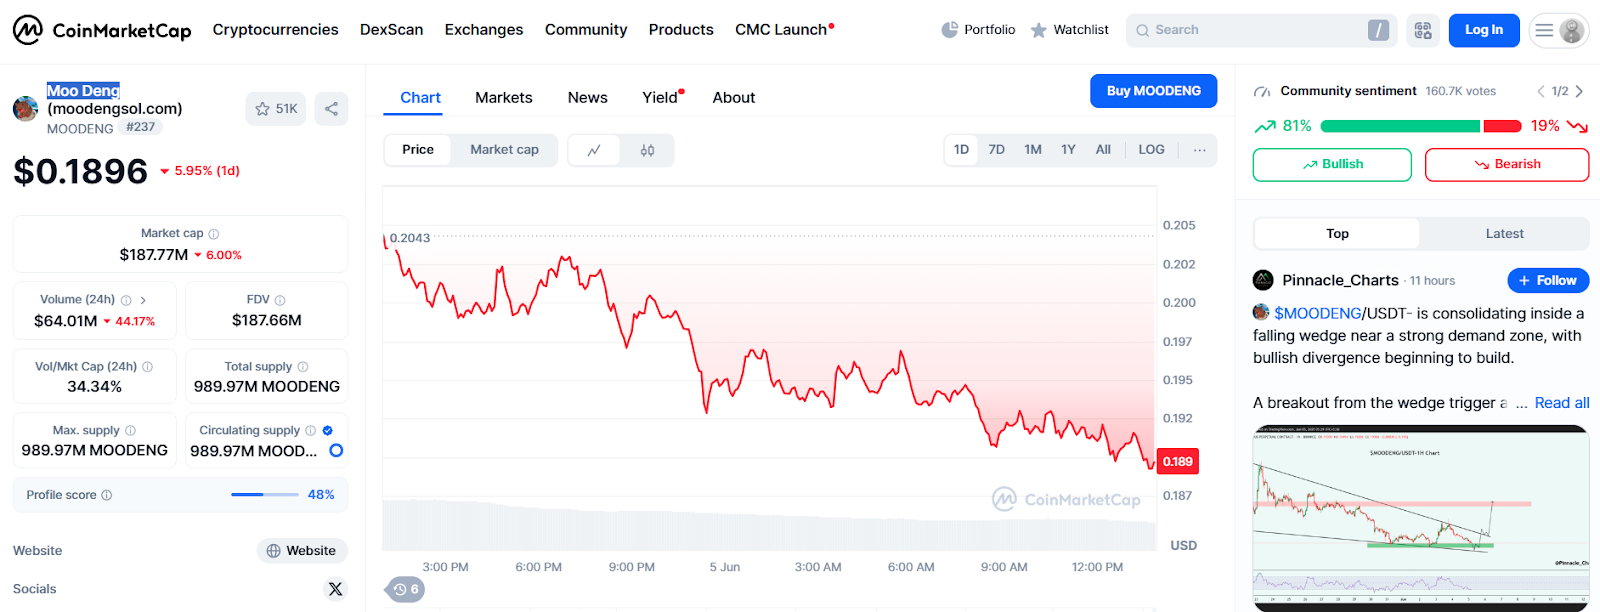Open chart more options (three dots)
The image size is (1600, 612).
[1199, 150]
